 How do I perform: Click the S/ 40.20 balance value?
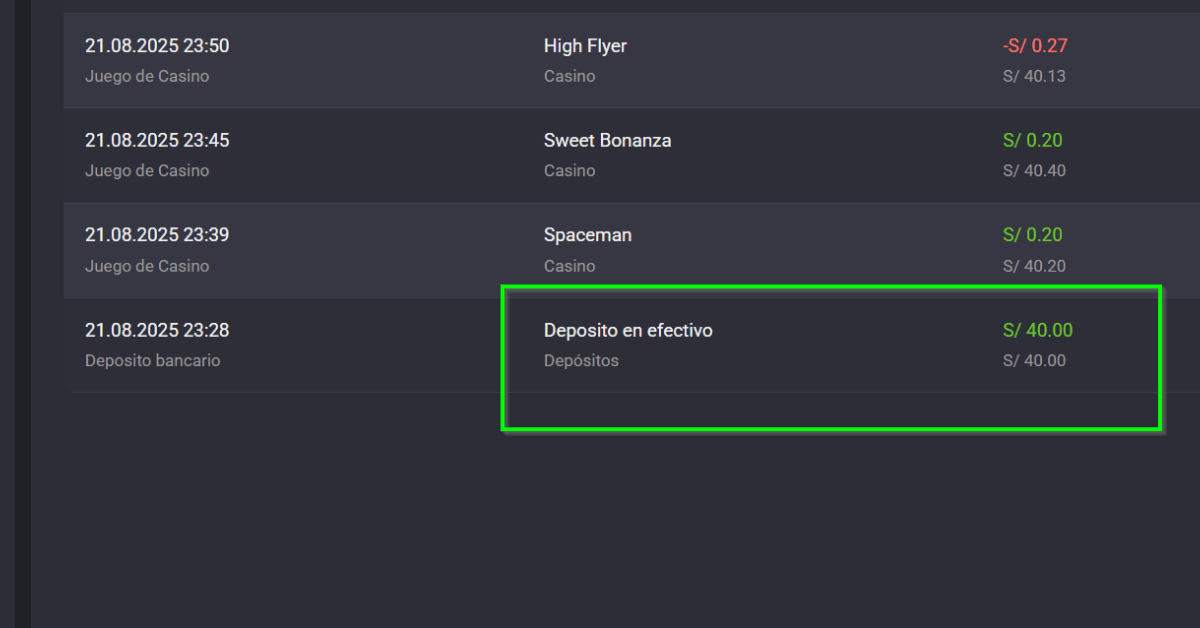[x=1034, y=266]
